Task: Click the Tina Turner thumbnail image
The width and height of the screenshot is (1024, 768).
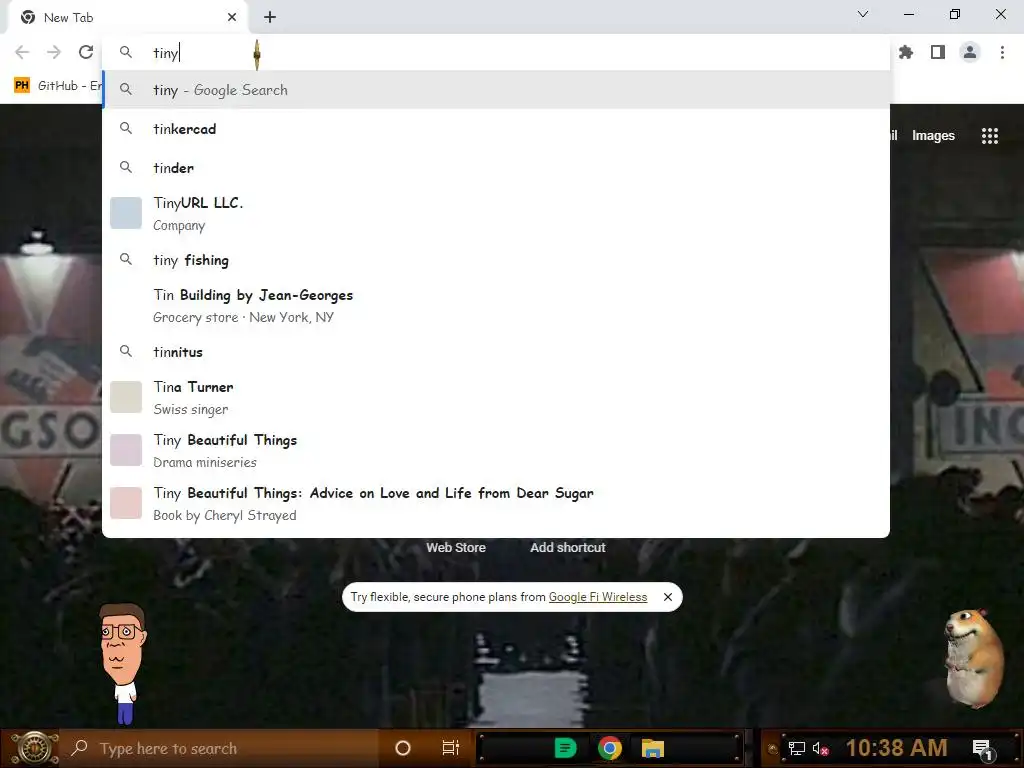Action: (126, 397)
